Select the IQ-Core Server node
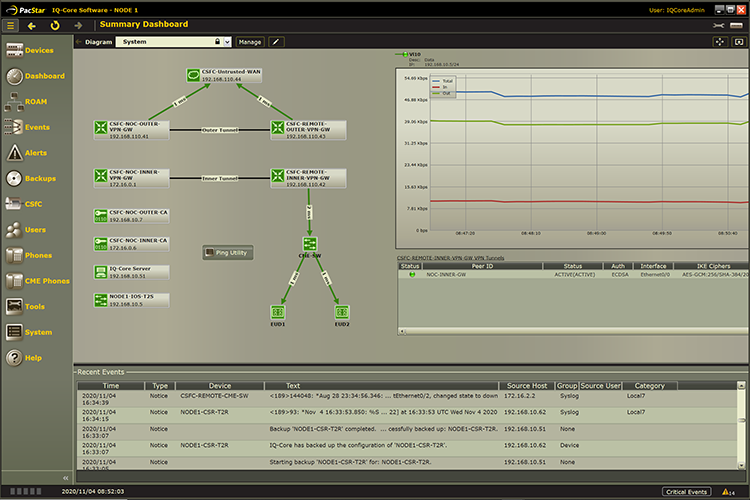This screenshot has height=500, width=750. tap(132, 272)
